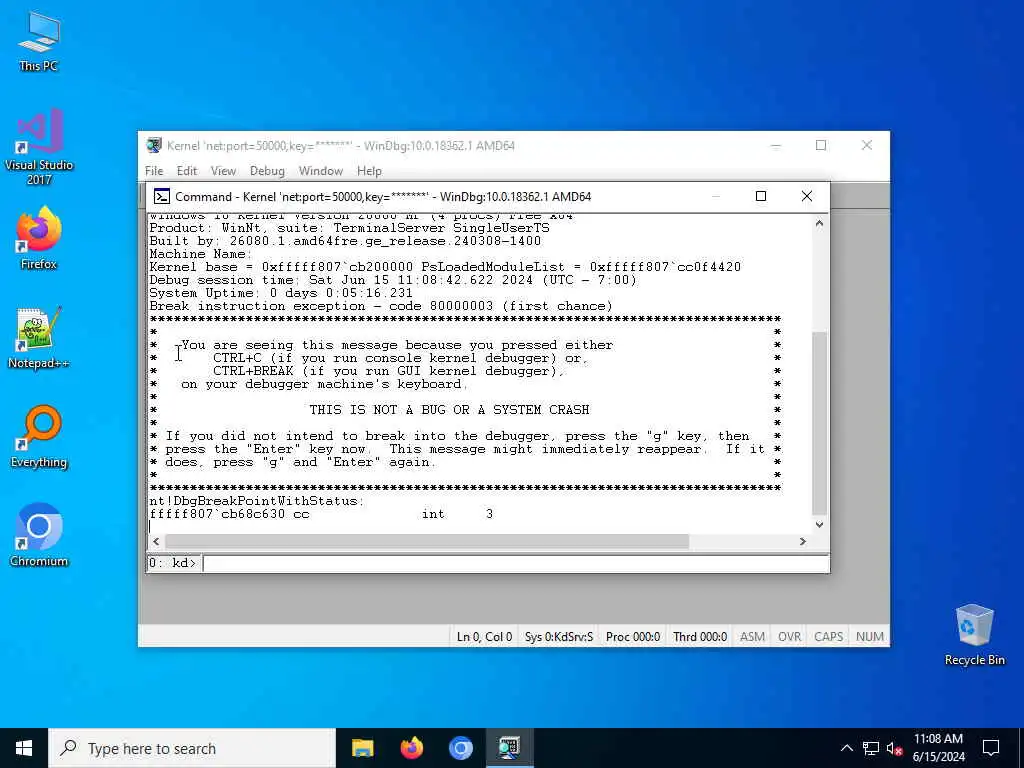
Task: Click the 'Break instruction exception' output line
Action: coord(381,306)
